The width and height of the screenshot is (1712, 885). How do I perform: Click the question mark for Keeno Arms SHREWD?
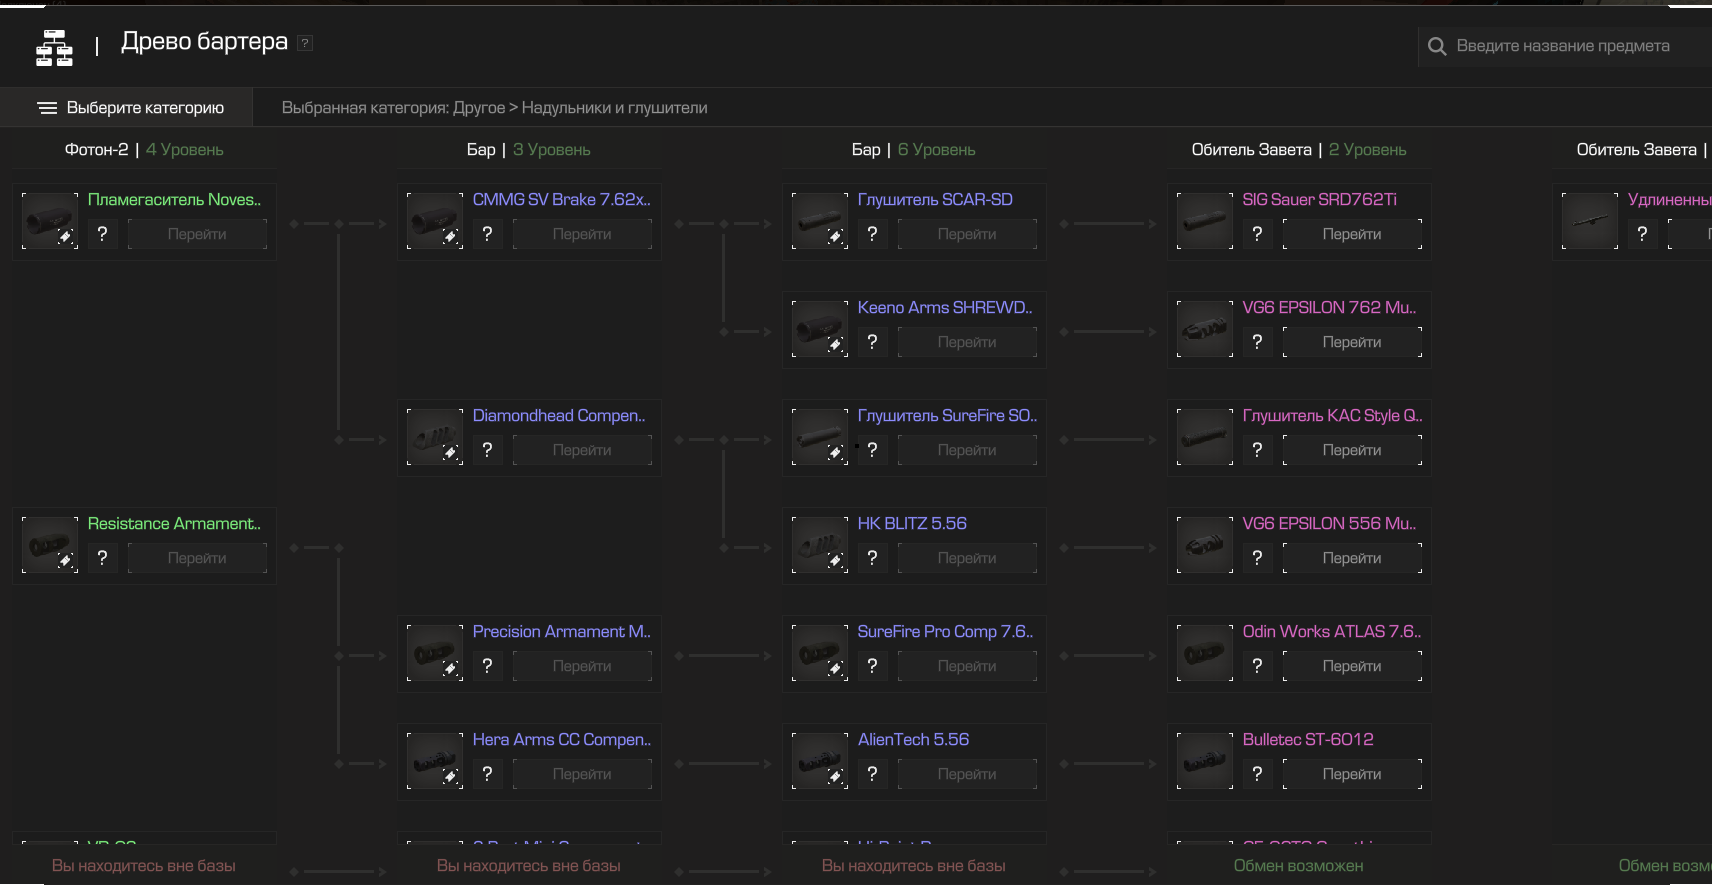(x=872, y=342)
